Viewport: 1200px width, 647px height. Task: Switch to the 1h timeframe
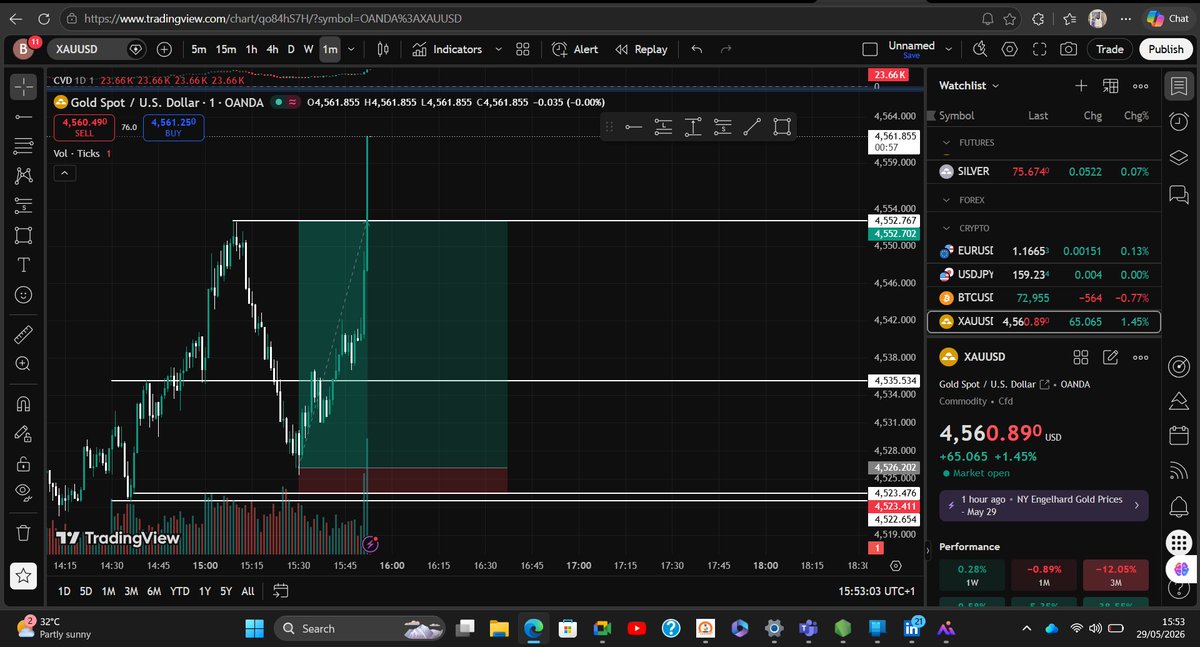click(251, 49)
